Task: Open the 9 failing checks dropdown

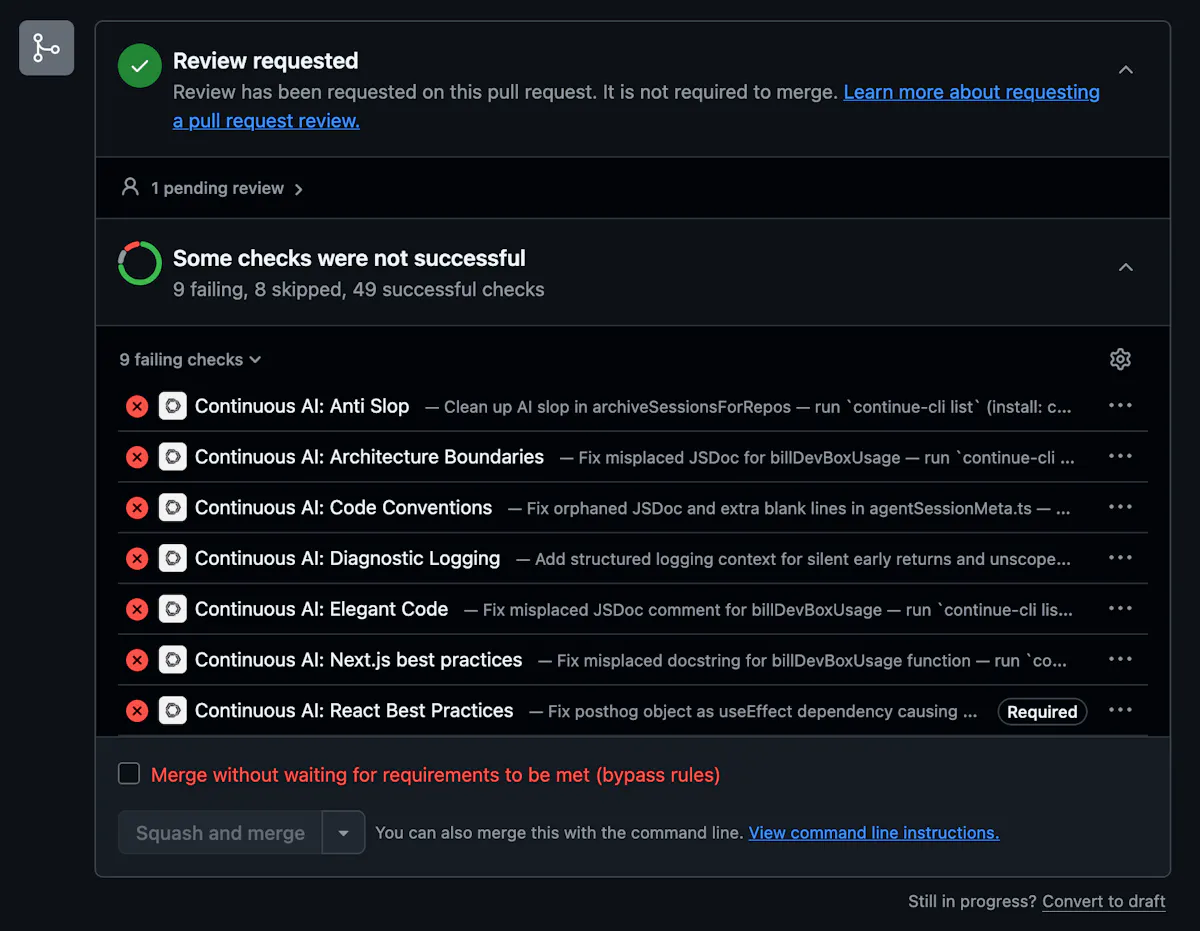Action: [190, 360]
